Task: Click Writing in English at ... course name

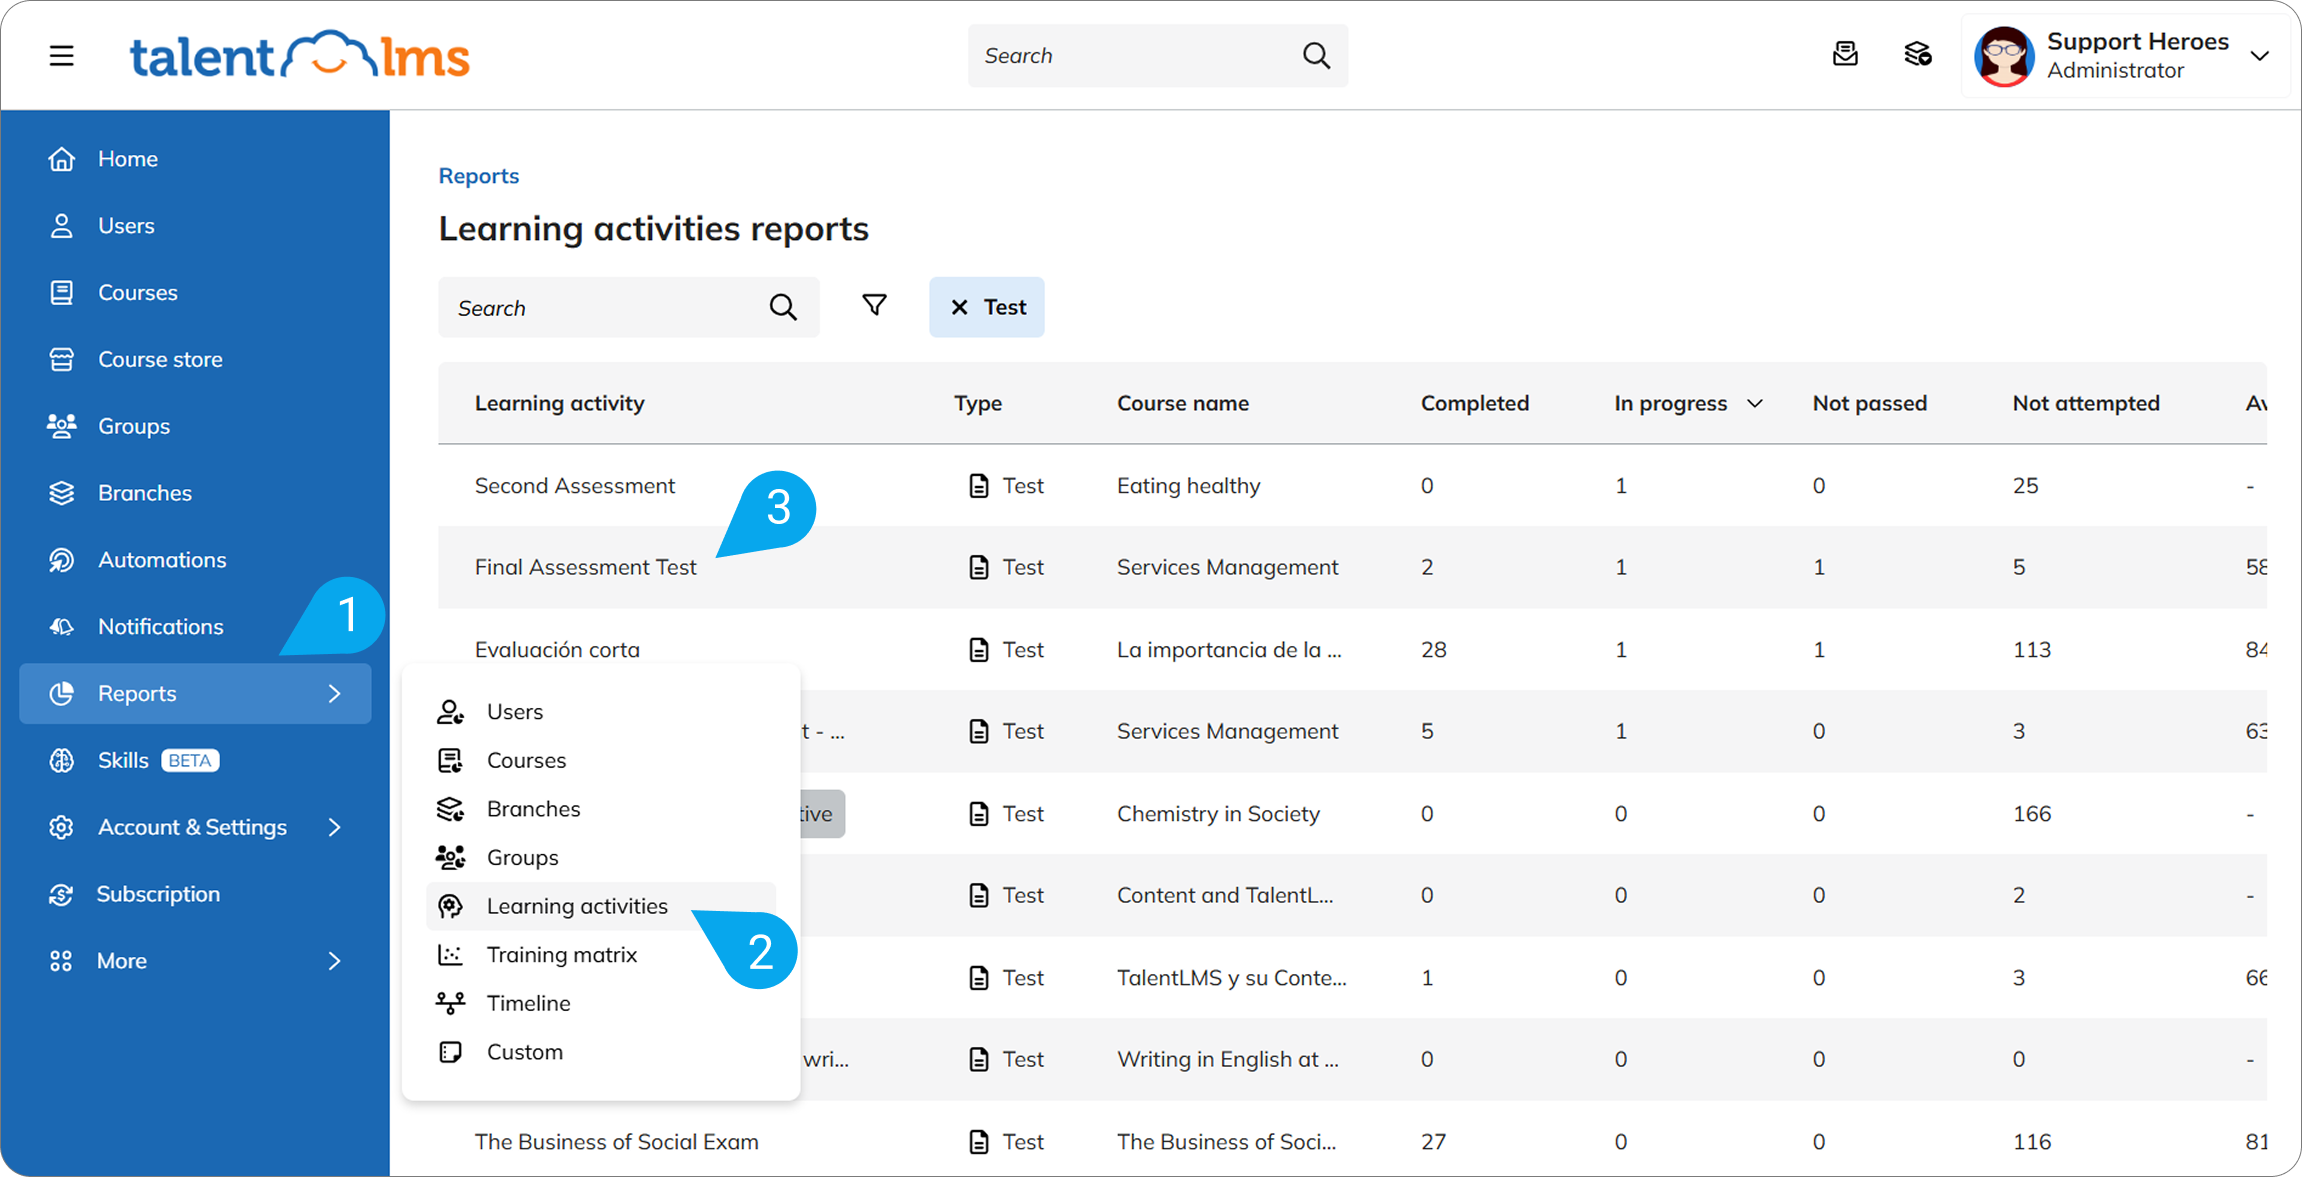Action: 1227,1059
